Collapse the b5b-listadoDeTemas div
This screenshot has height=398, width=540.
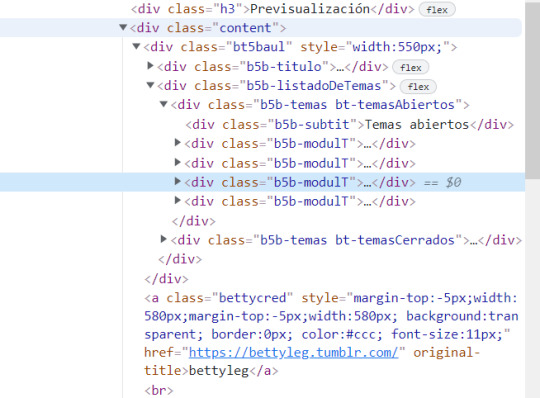(x=150, y=85)
